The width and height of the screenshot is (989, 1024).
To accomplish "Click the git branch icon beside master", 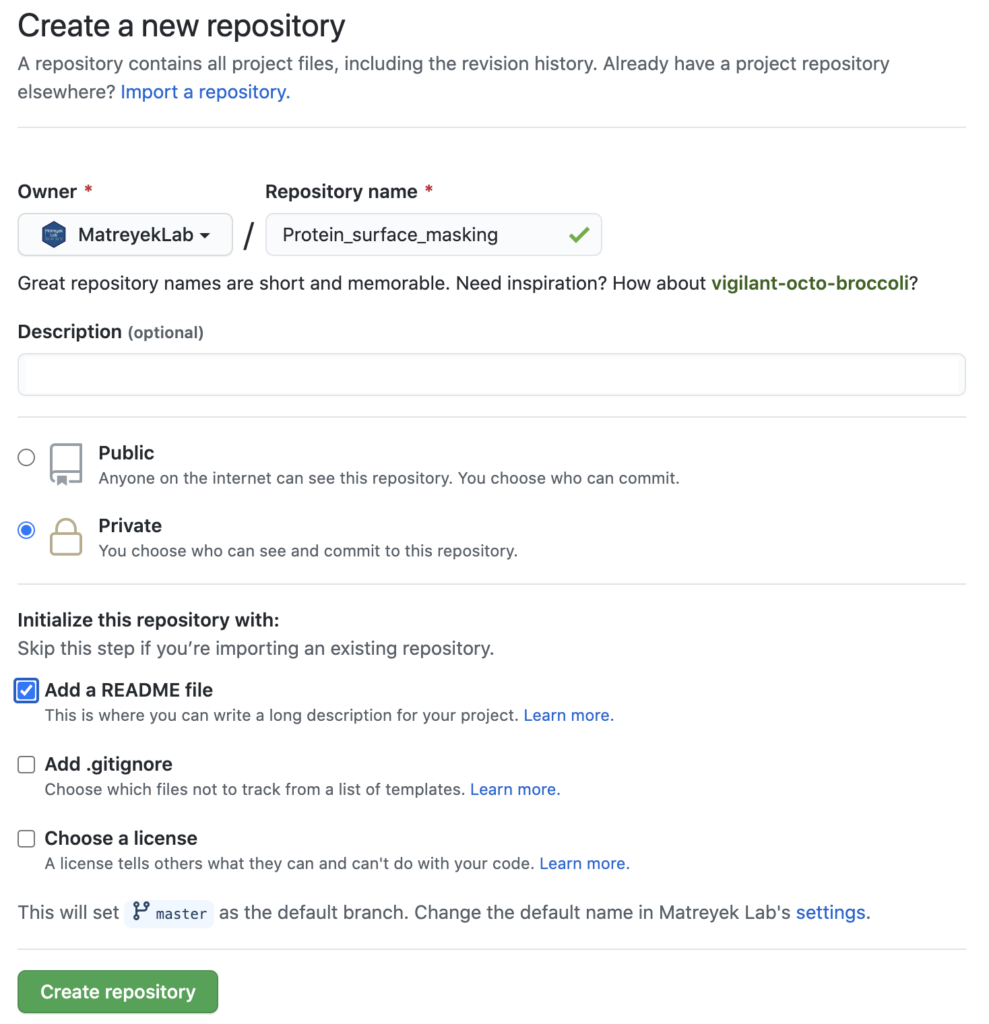I will tap(140, 911).
